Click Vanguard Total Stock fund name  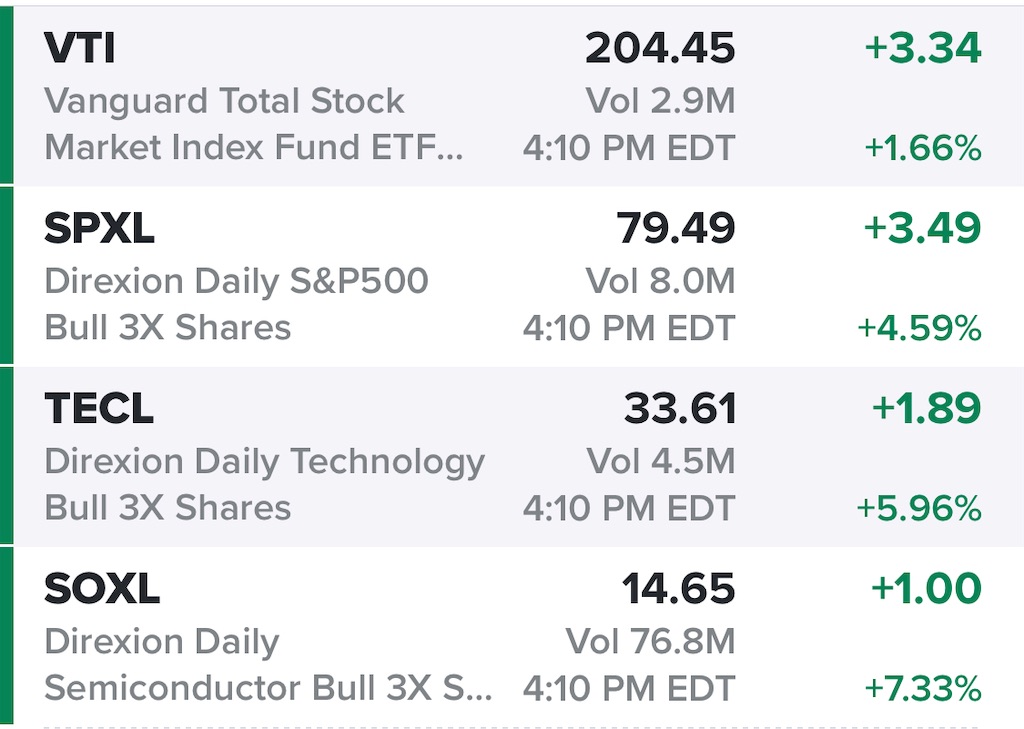click(224, 101)
